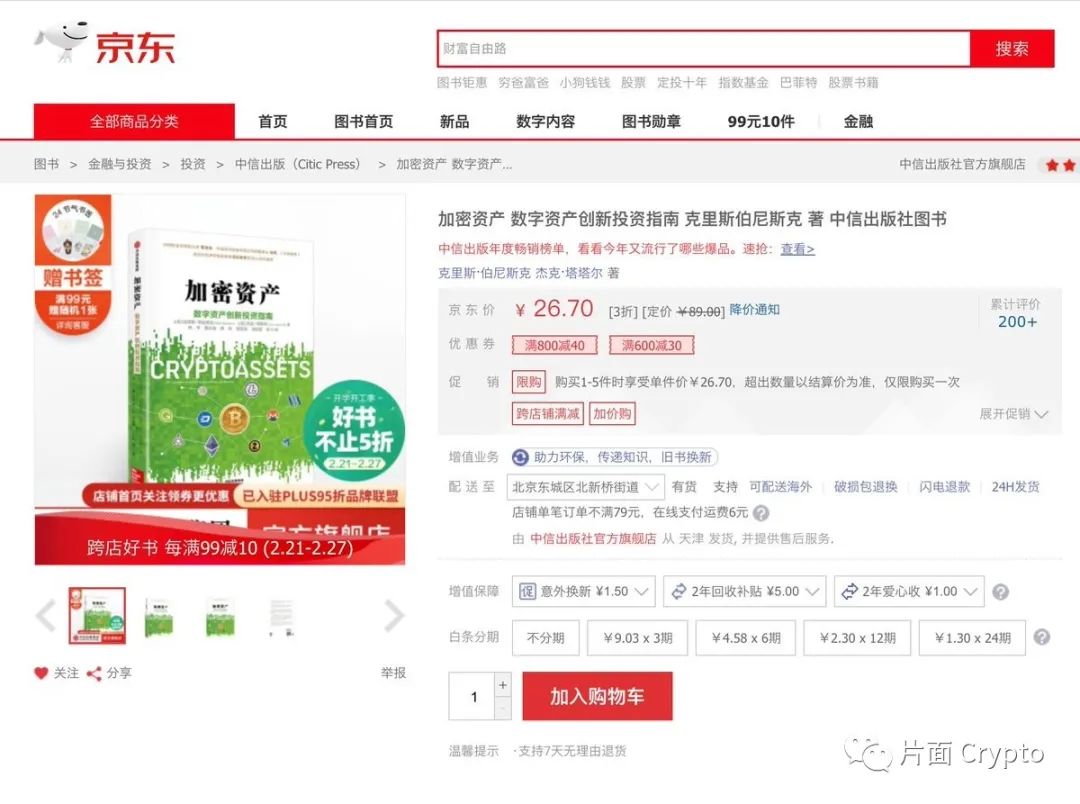Click 可配送海外 service link
Image resolution: width=1080 pixels, height=804 pixels.
(x=781, y=487)
